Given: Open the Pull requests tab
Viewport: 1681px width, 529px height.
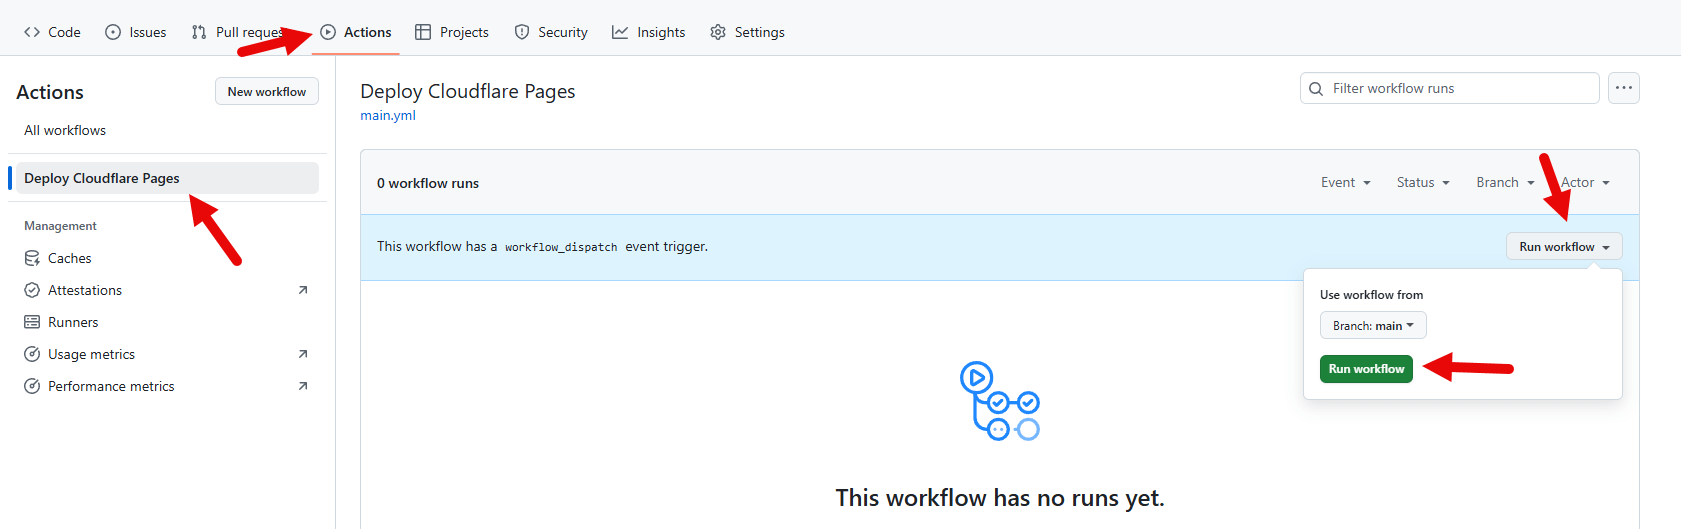Looking at the screenshot, I should tap(238, 32).
